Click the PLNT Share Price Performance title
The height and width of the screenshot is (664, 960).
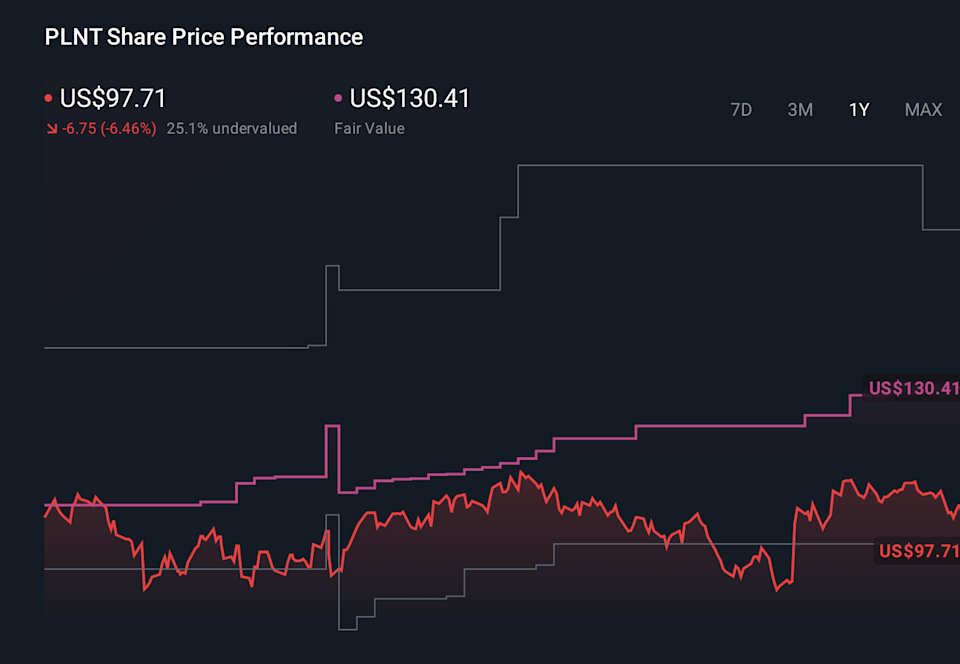203,37
